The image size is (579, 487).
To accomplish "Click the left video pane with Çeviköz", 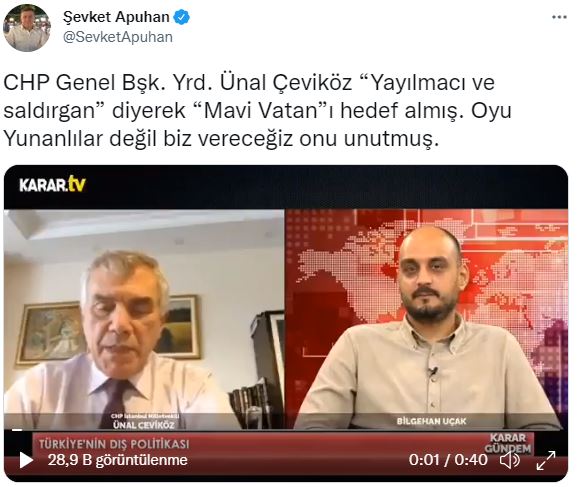I will (144, 319).
